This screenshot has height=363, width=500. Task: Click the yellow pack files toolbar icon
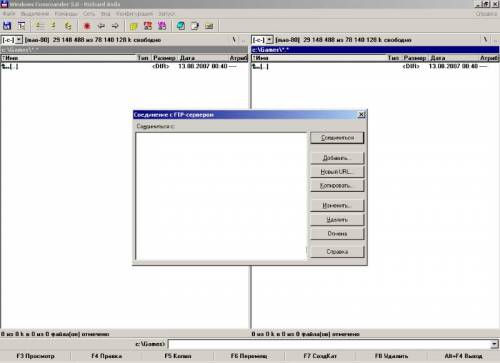[x=134, y=26]
